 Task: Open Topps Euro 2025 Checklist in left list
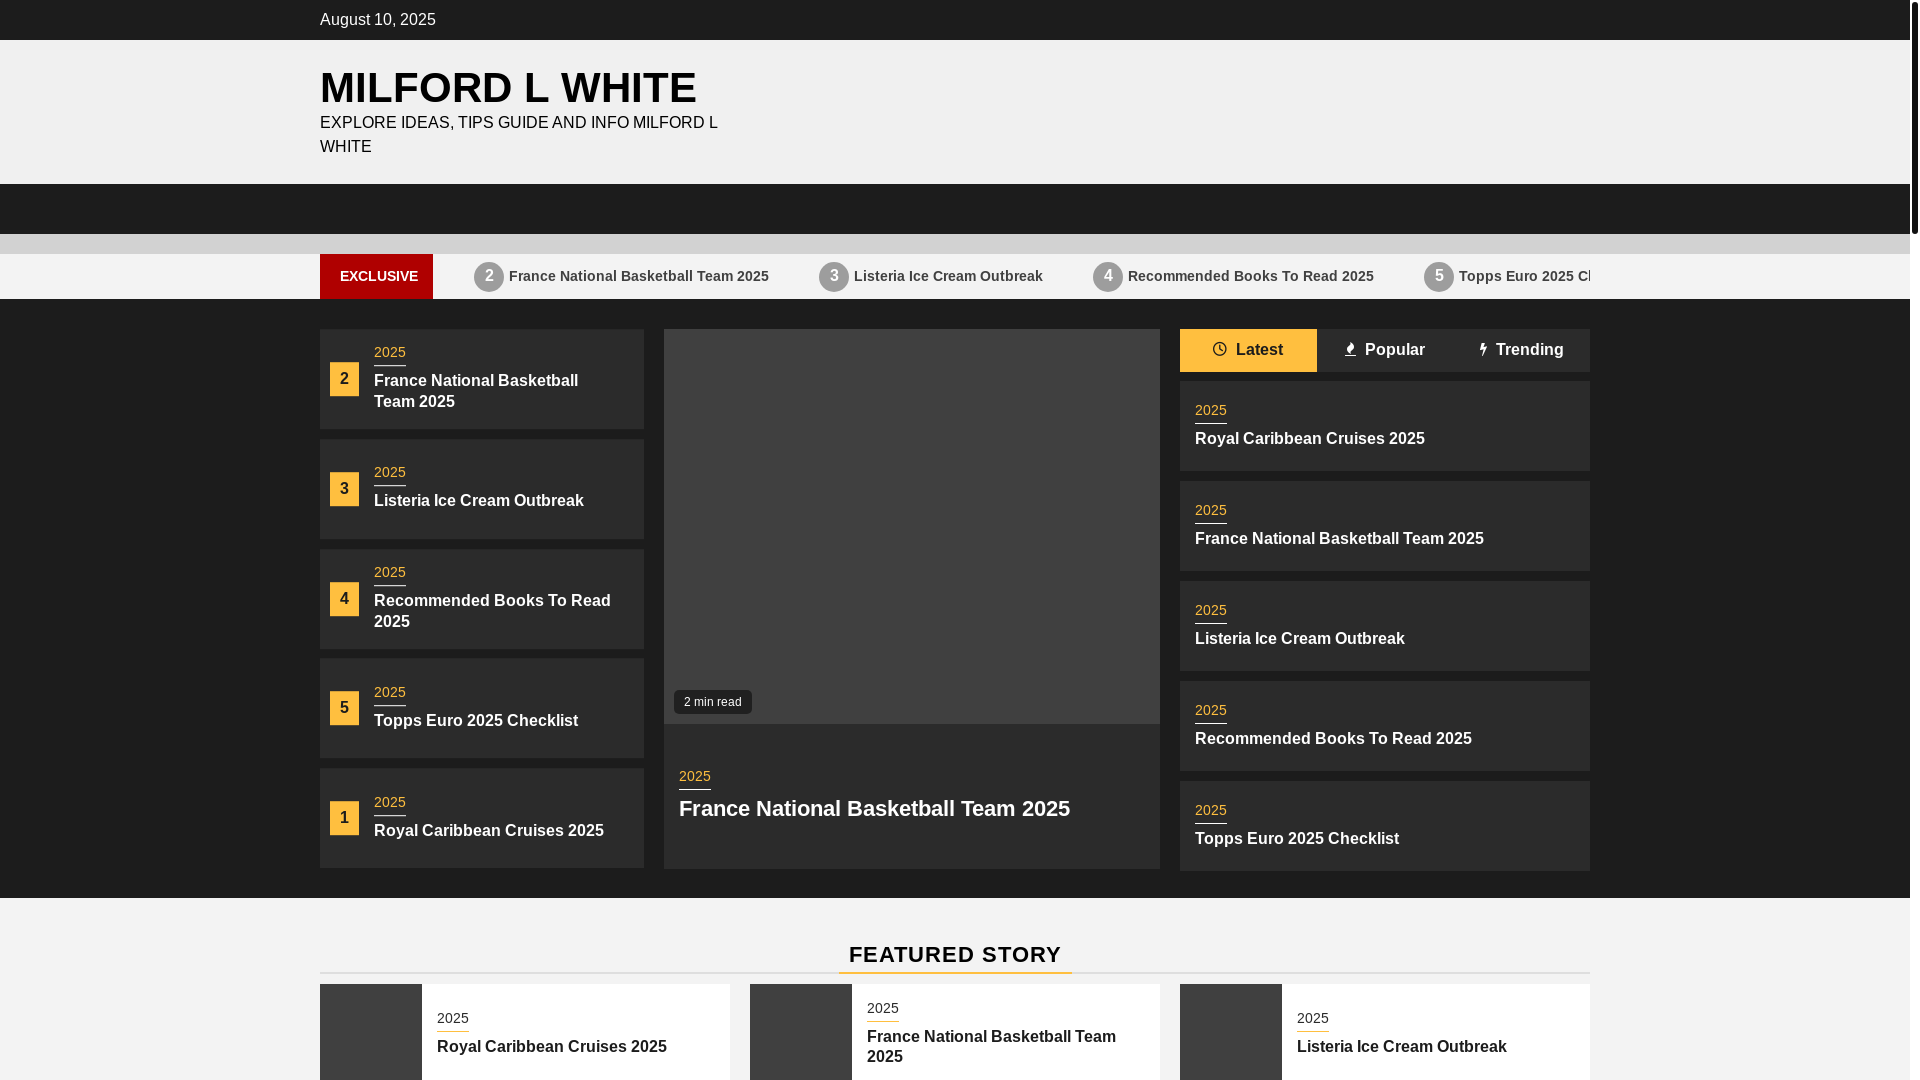(476, 720)
